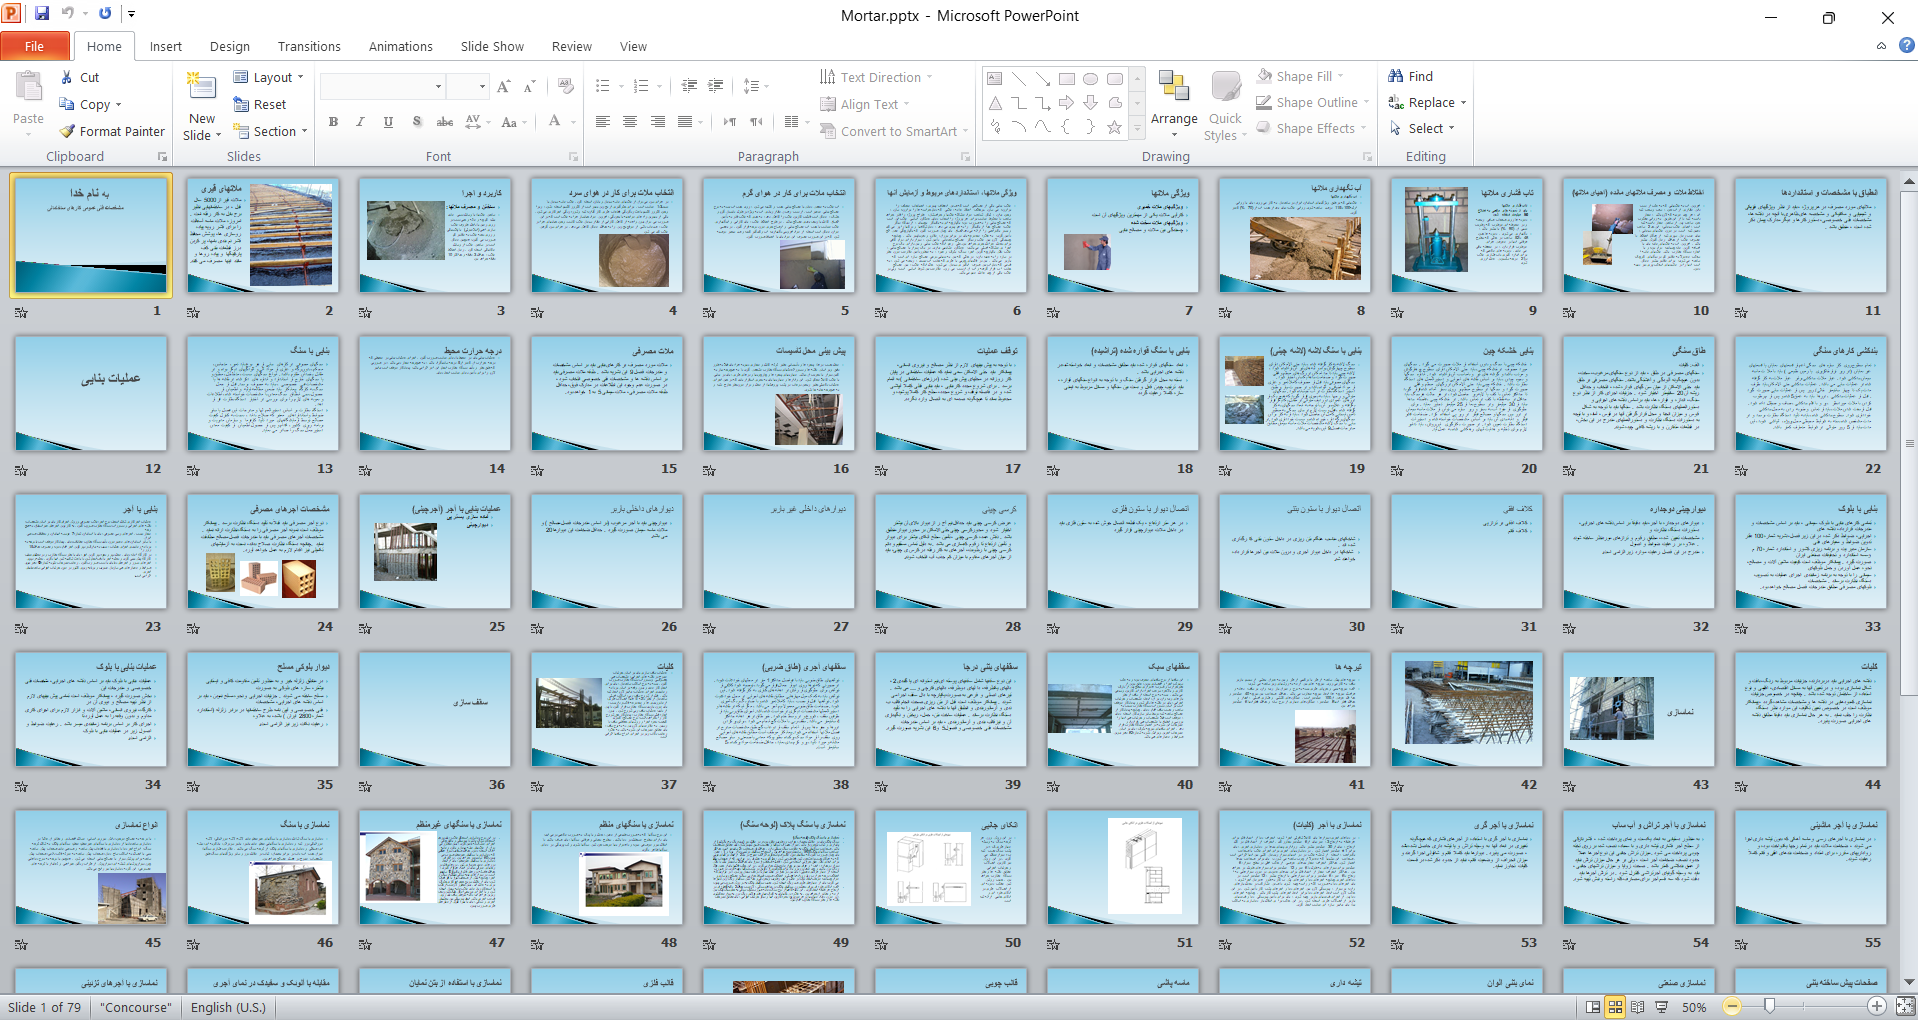
Task: Switch to the Insert tab
Action: click(x=166, y=46)
